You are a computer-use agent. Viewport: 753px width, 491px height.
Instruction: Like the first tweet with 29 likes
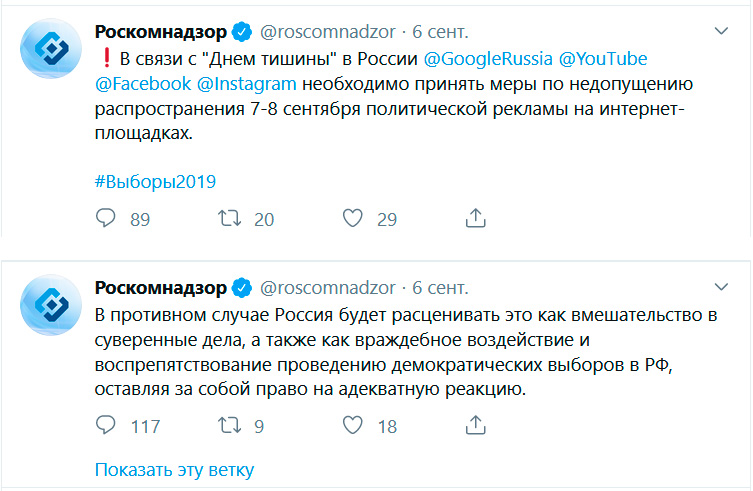pos(353,218)
